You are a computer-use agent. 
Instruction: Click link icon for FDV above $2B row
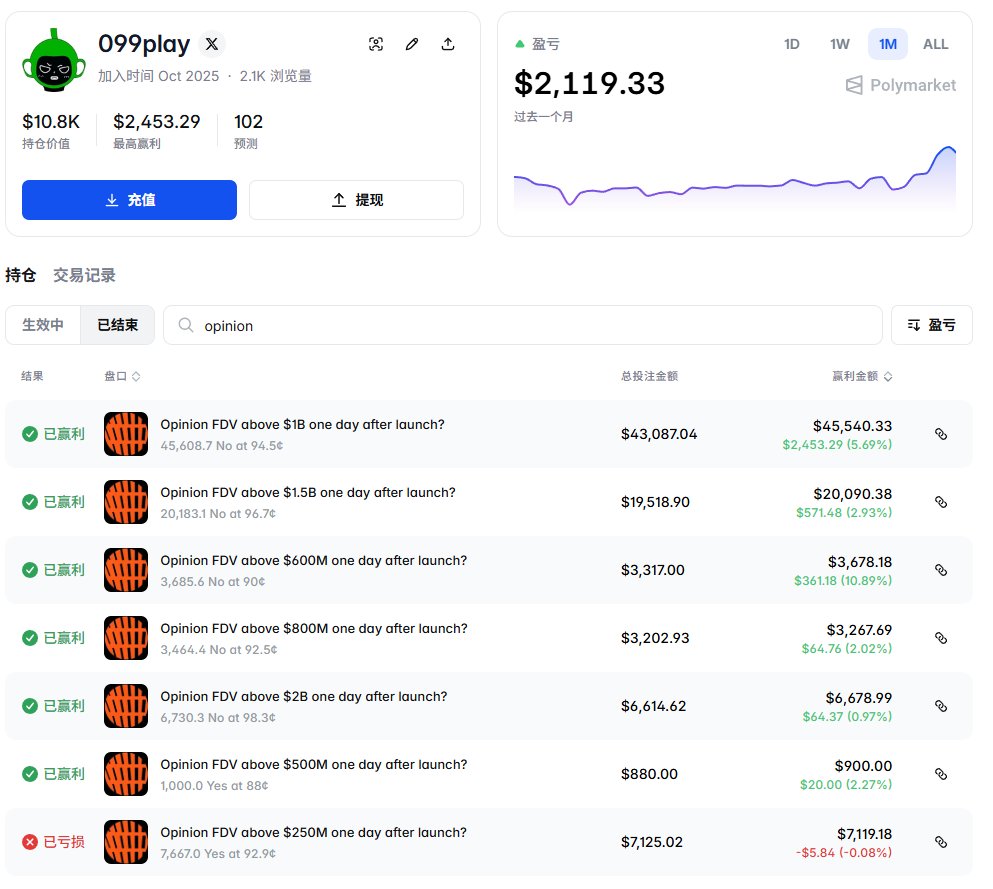[x=940, y=706]
